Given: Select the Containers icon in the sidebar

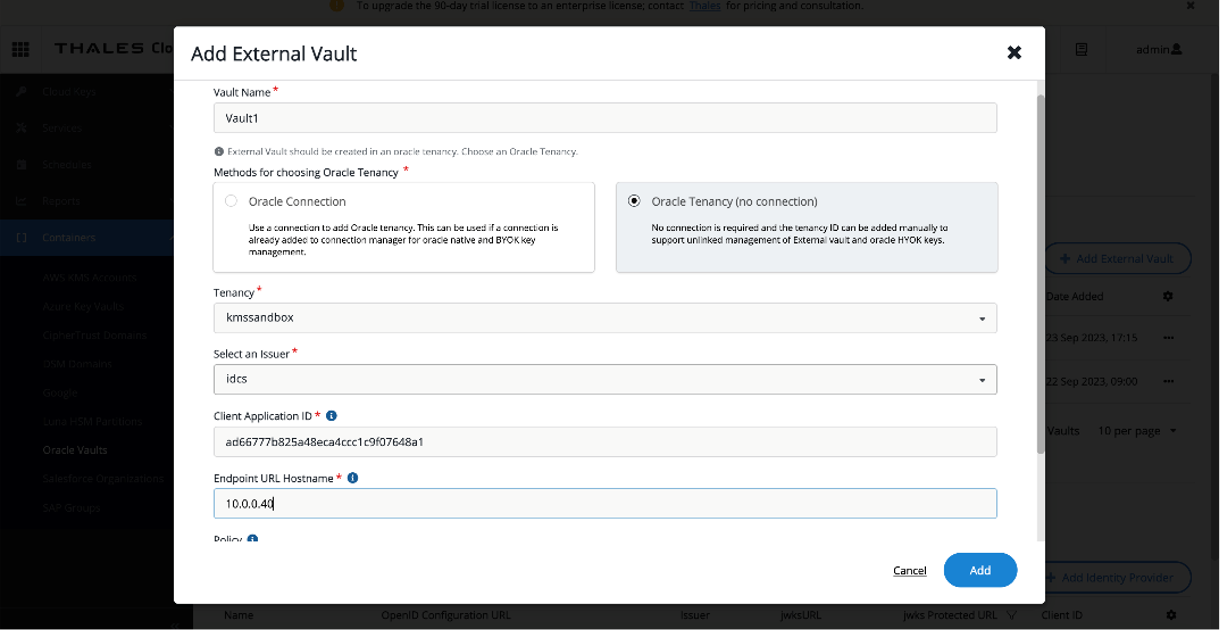Looking at the screenshot, I should tap(20, 237).
